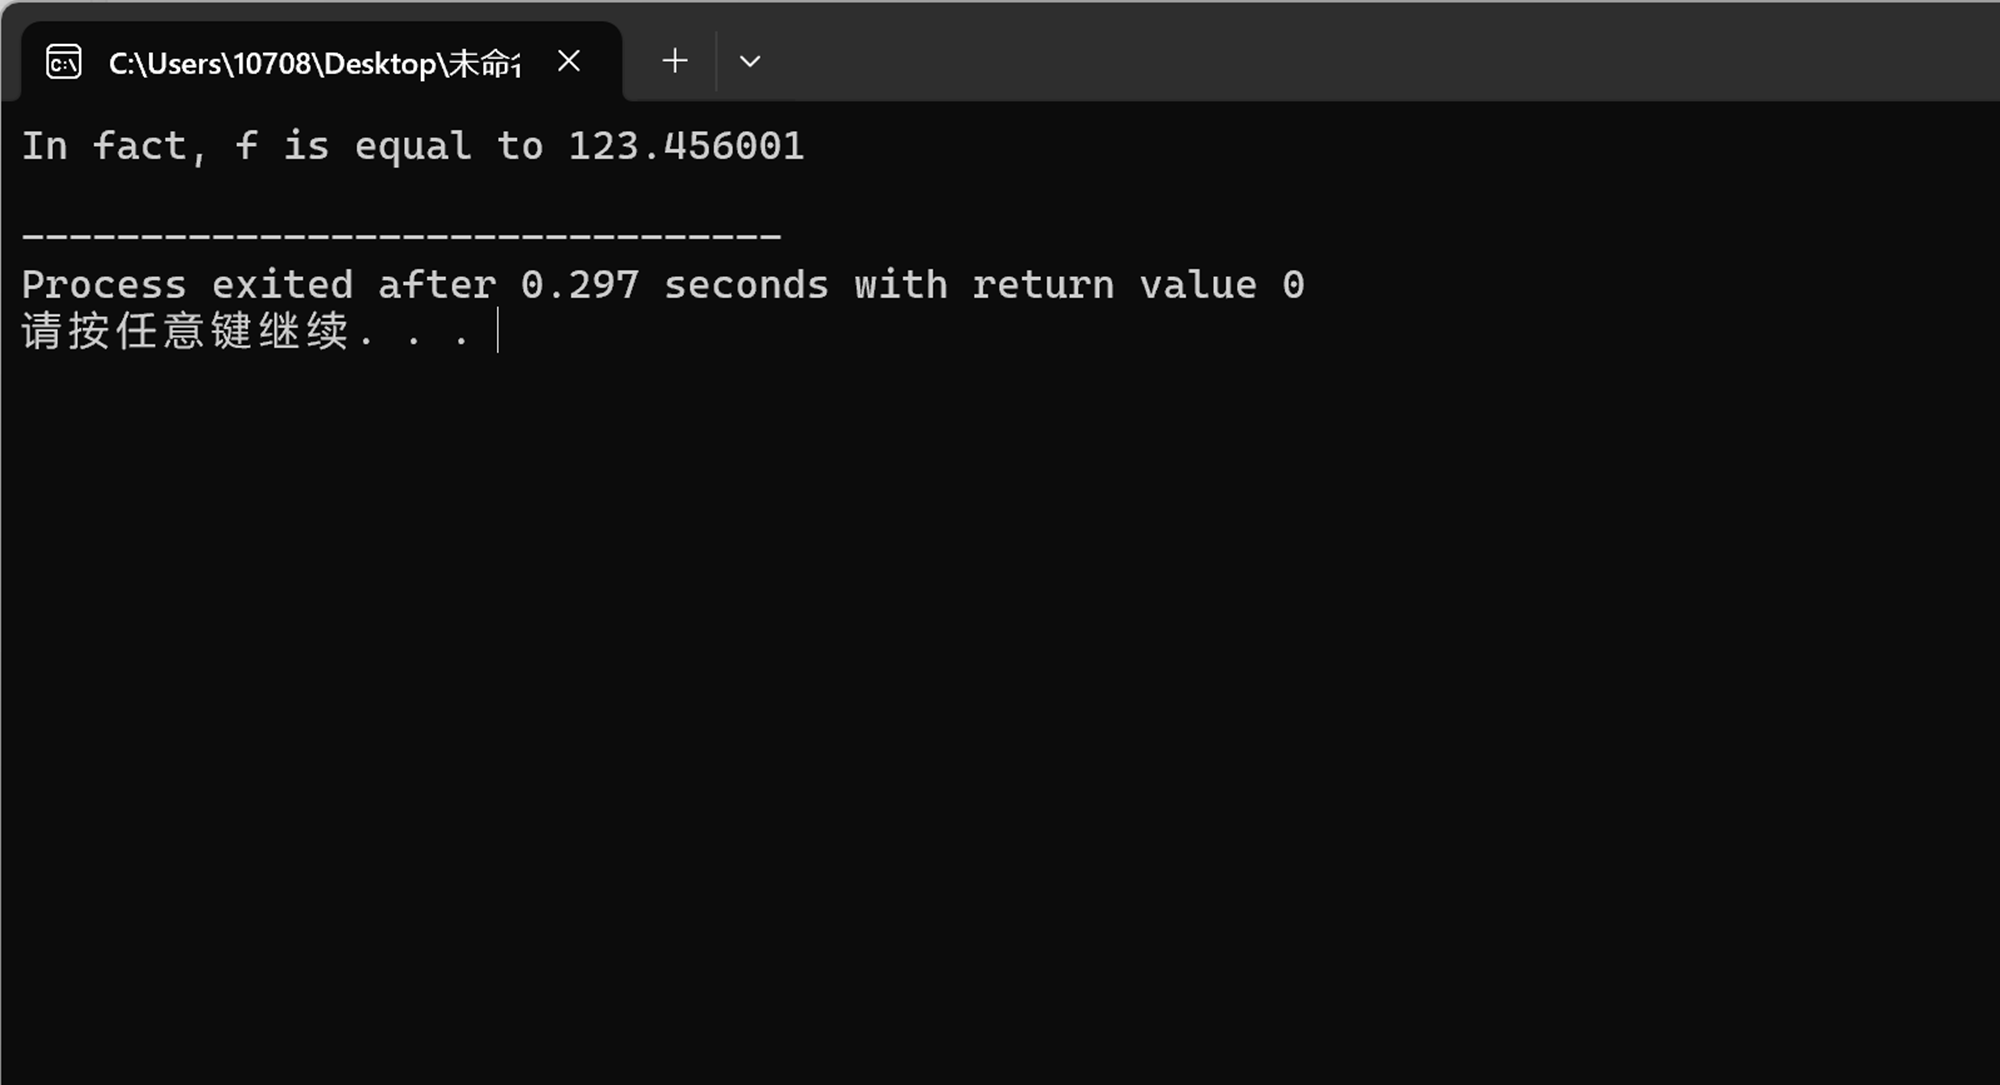Click the terminal icon in the tab

tap(63, 62)
